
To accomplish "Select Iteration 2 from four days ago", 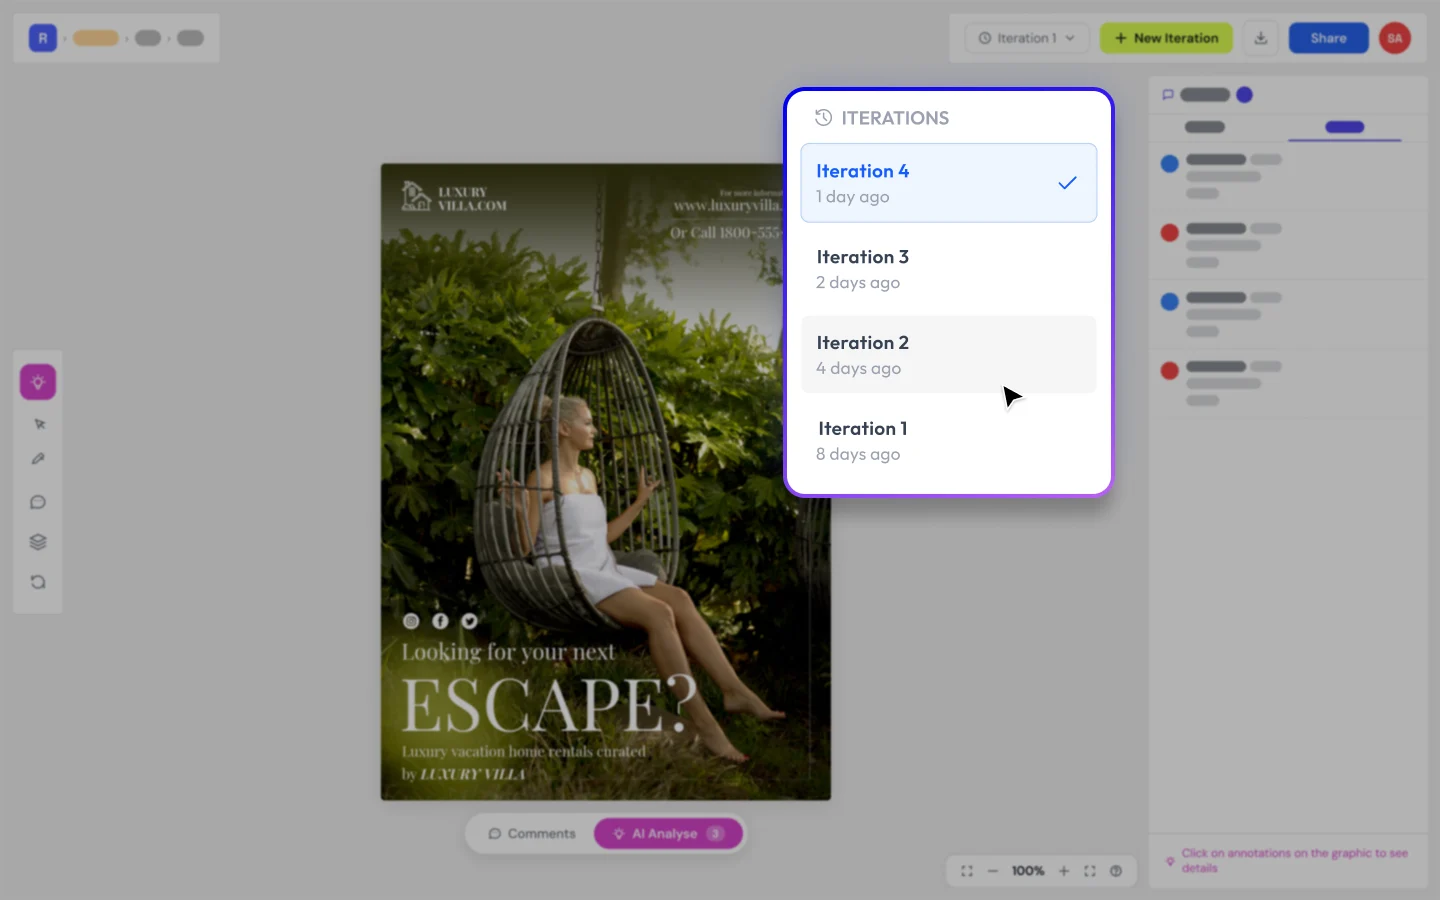I will click(949, 355).
